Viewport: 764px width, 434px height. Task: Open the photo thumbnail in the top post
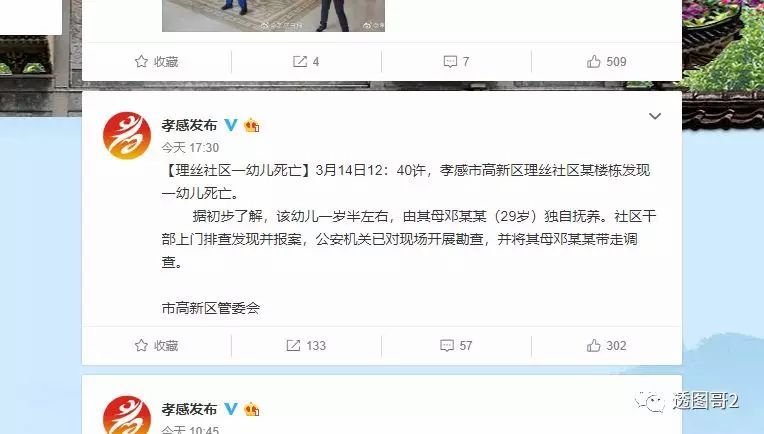pyautogui.click(x=273, y=16)
